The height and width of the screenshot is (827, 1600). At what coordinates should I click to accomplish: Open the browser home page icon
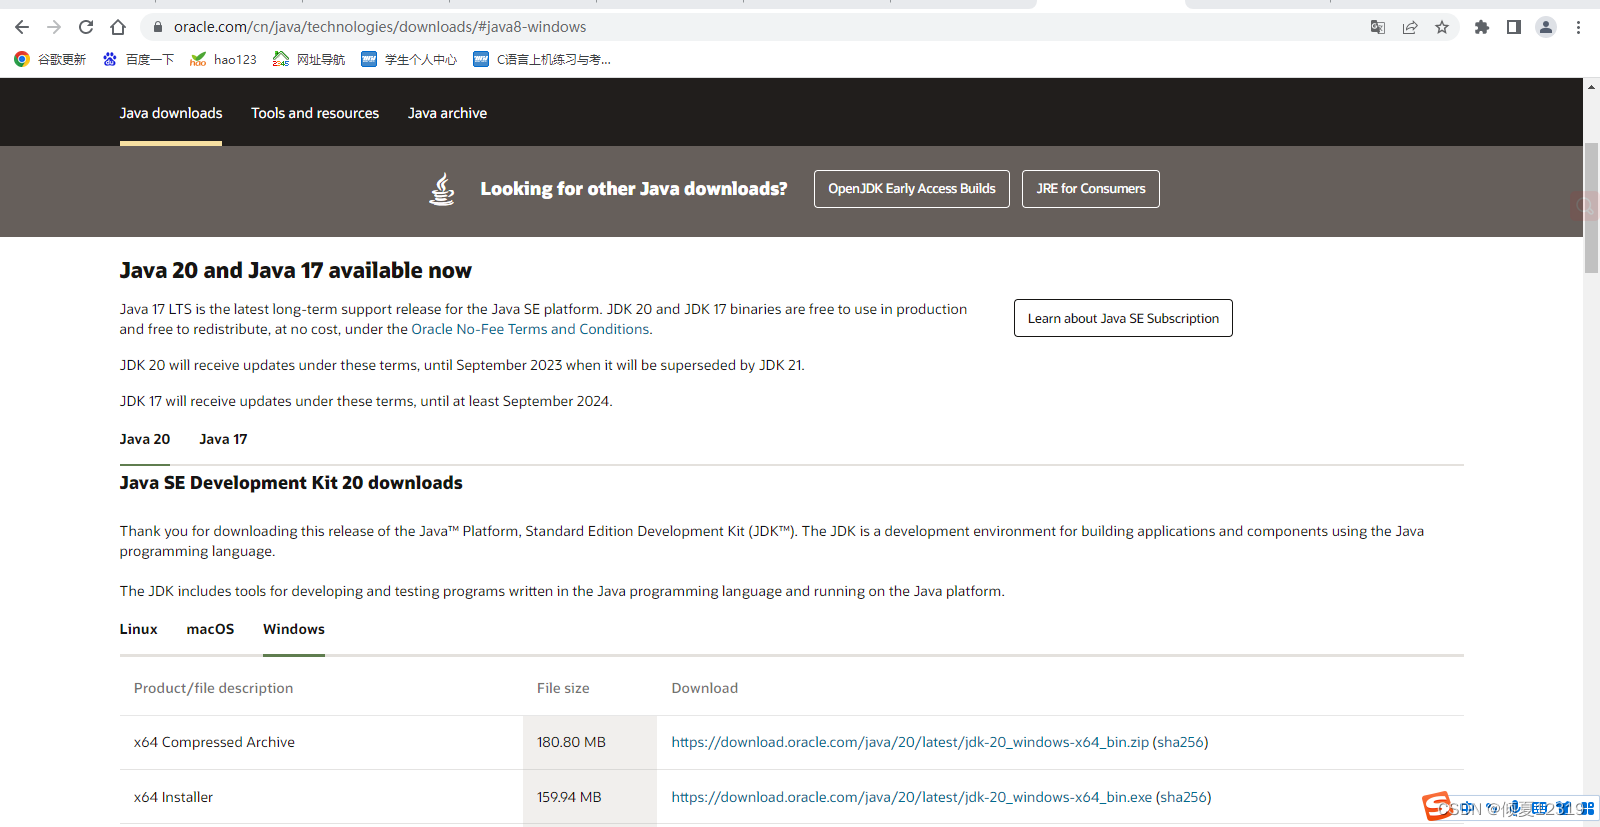(x=118, y=27)
